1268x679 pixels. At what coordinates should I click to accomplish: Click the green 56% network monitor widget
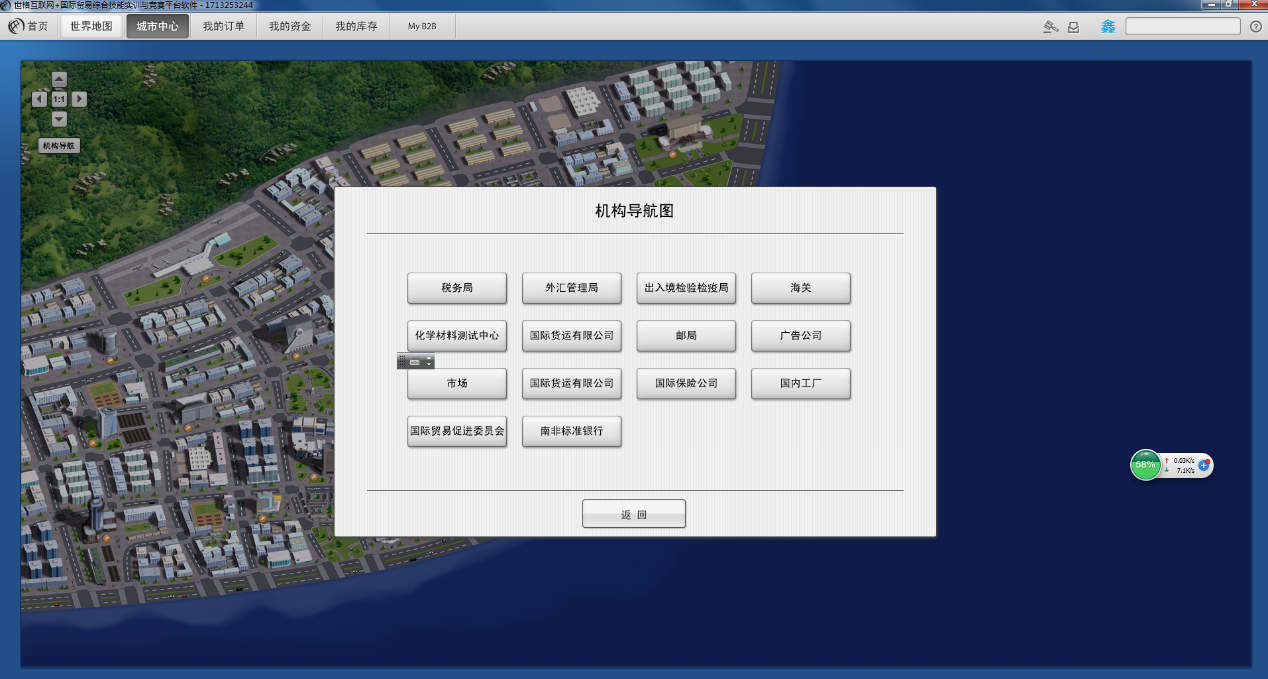coord(1146,465)
